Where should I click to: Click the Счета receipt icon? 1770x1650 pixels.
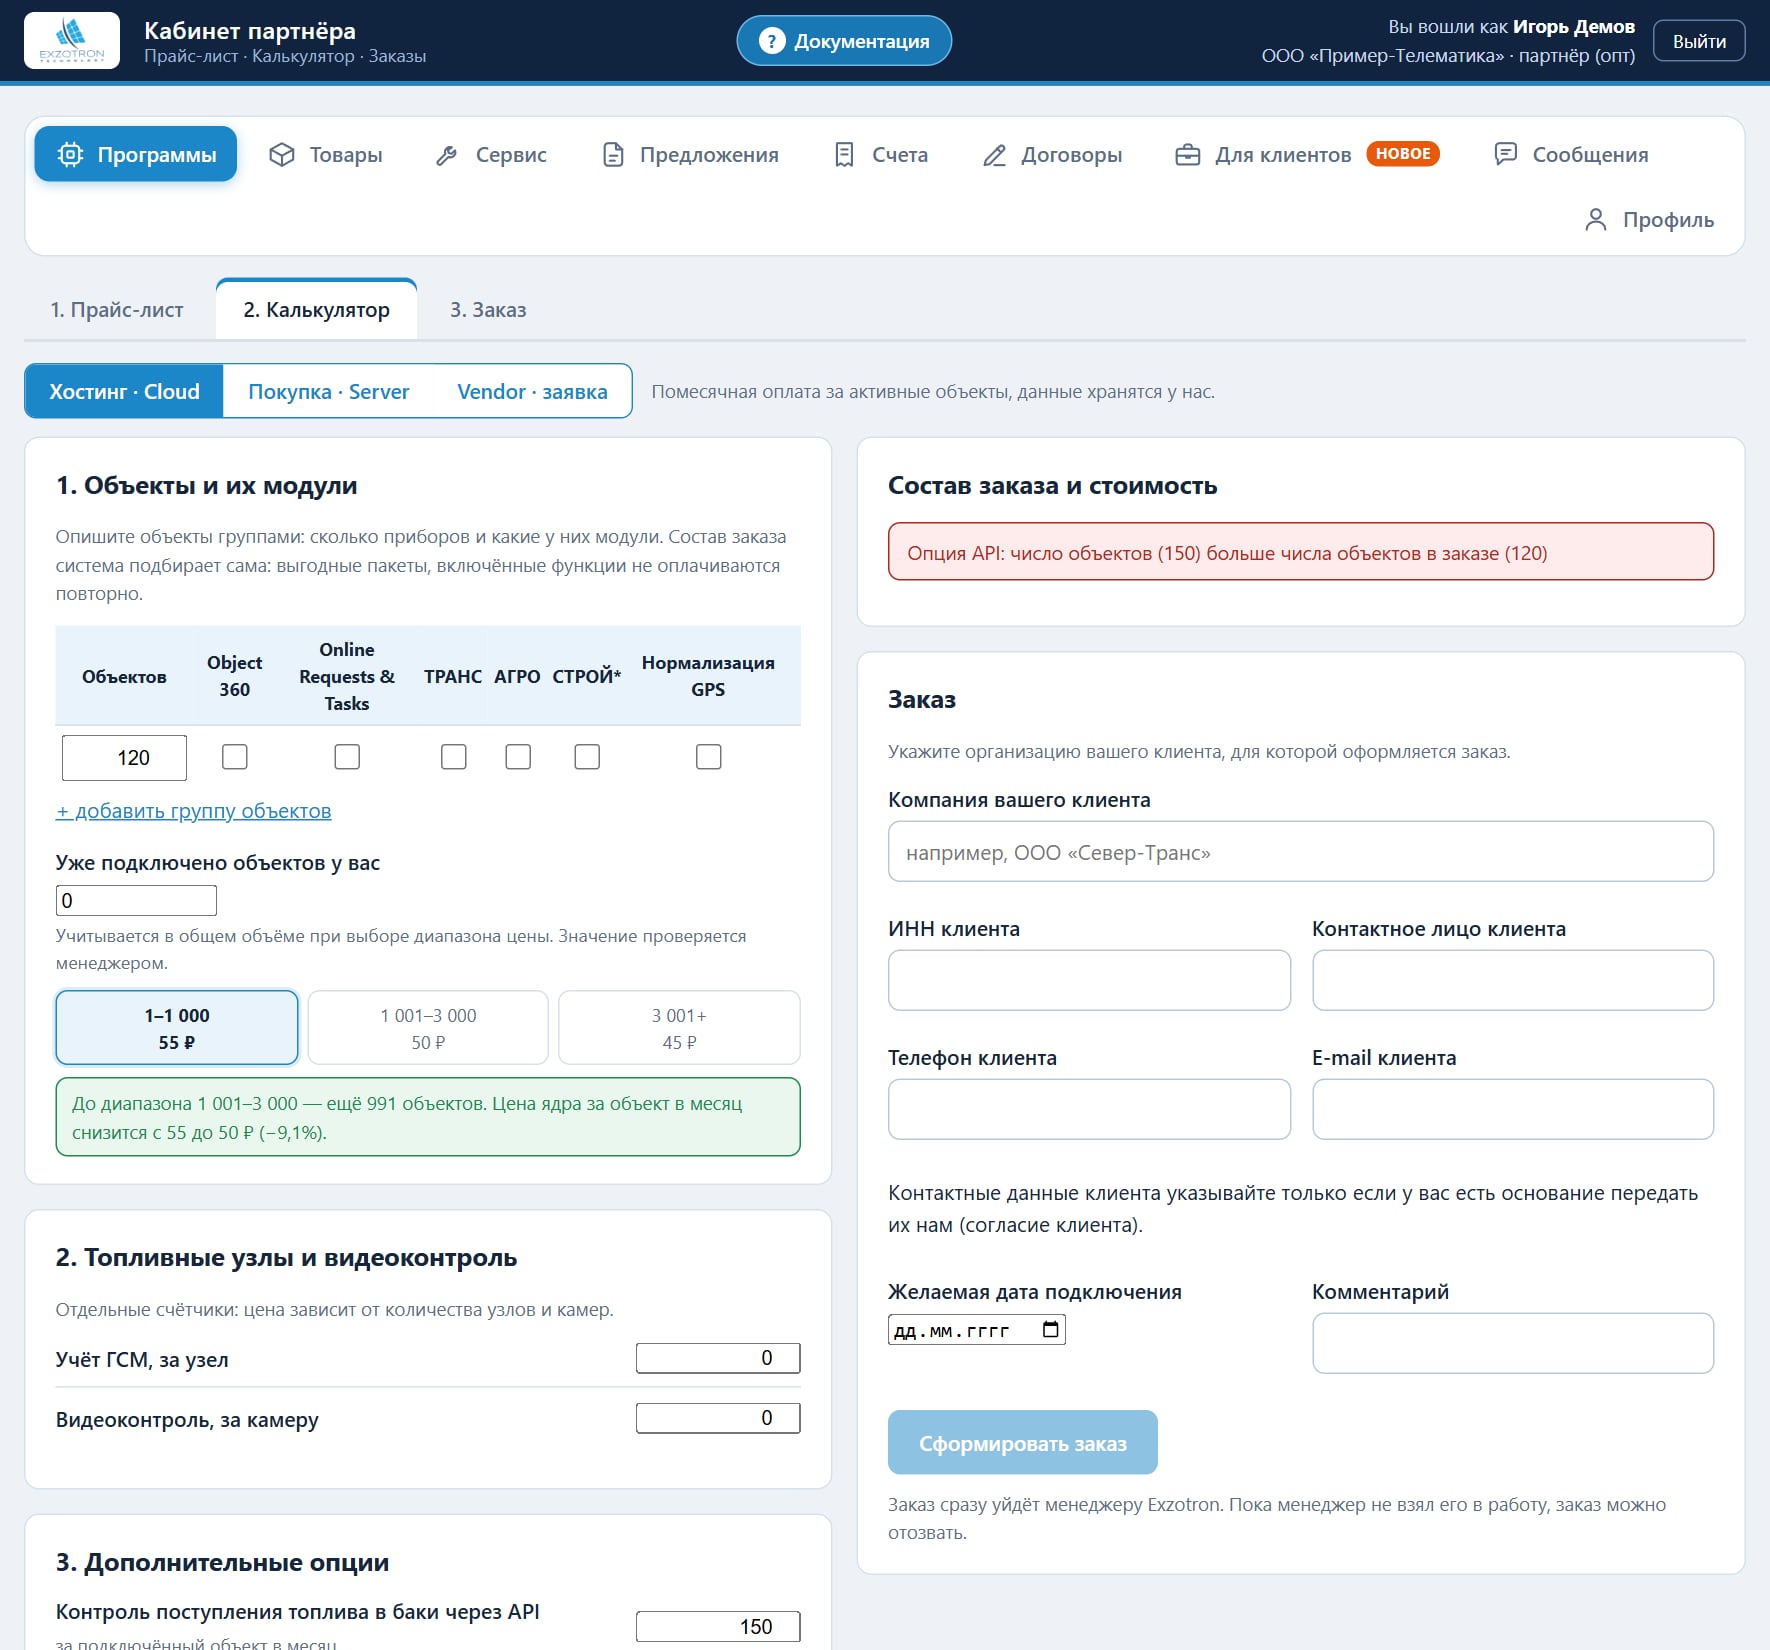[844, 155]
